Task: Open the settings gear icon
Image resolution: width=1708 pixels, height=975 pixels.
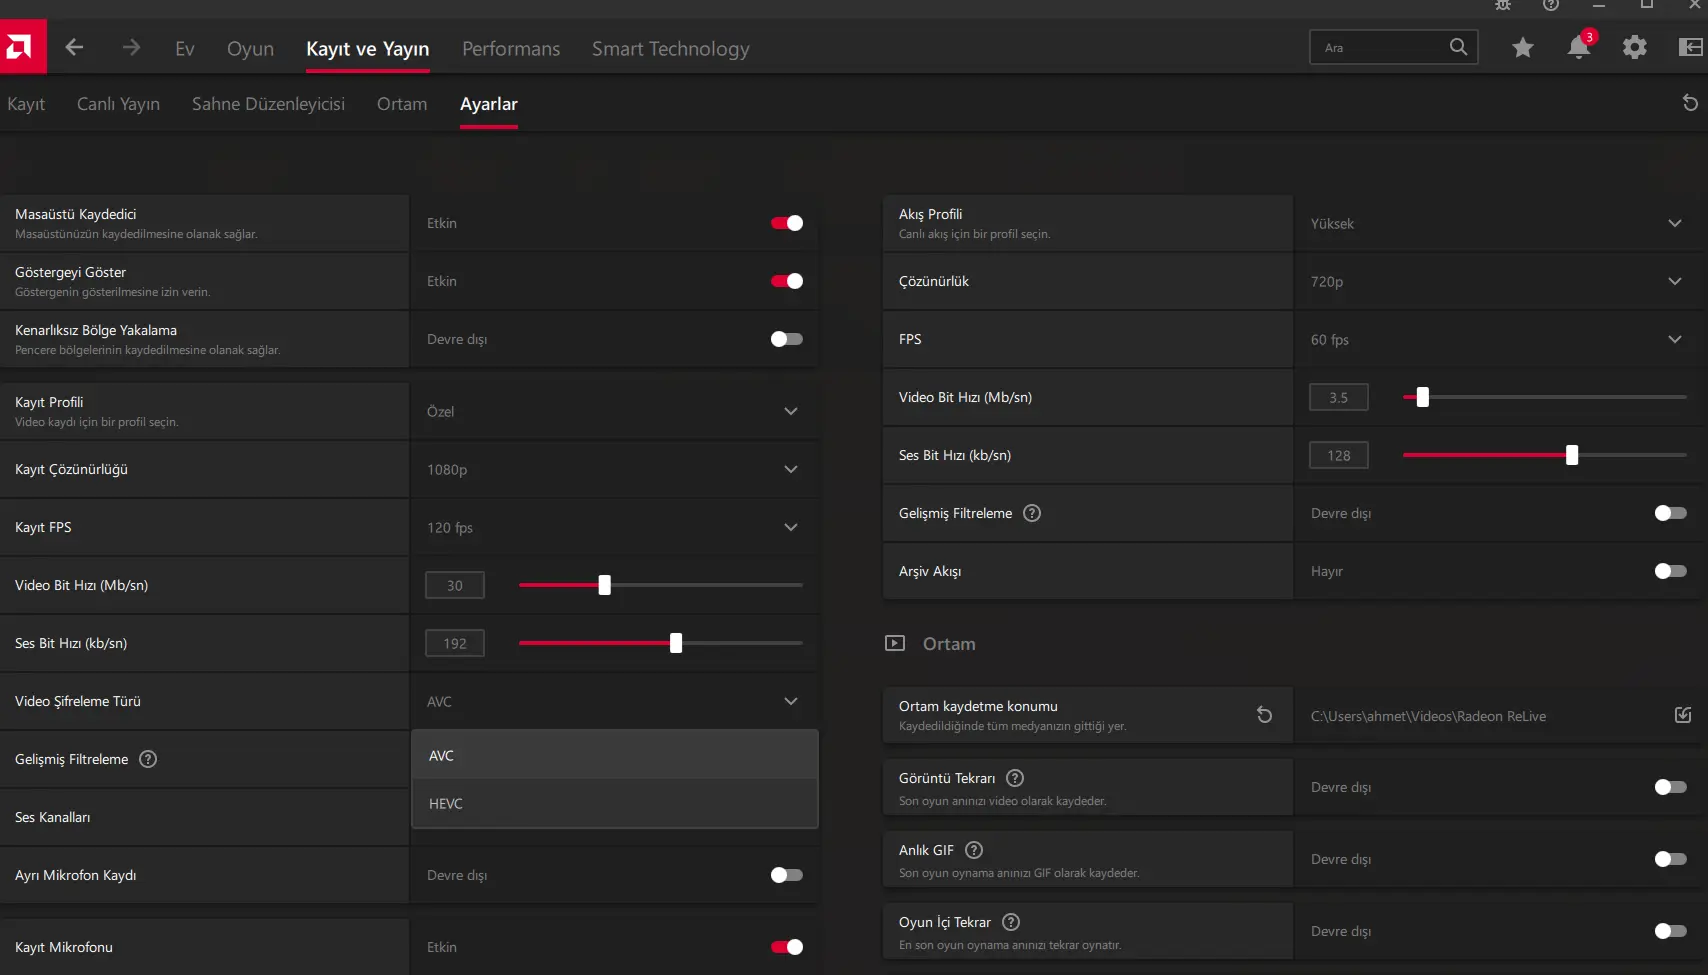Action: point(1634,47)
